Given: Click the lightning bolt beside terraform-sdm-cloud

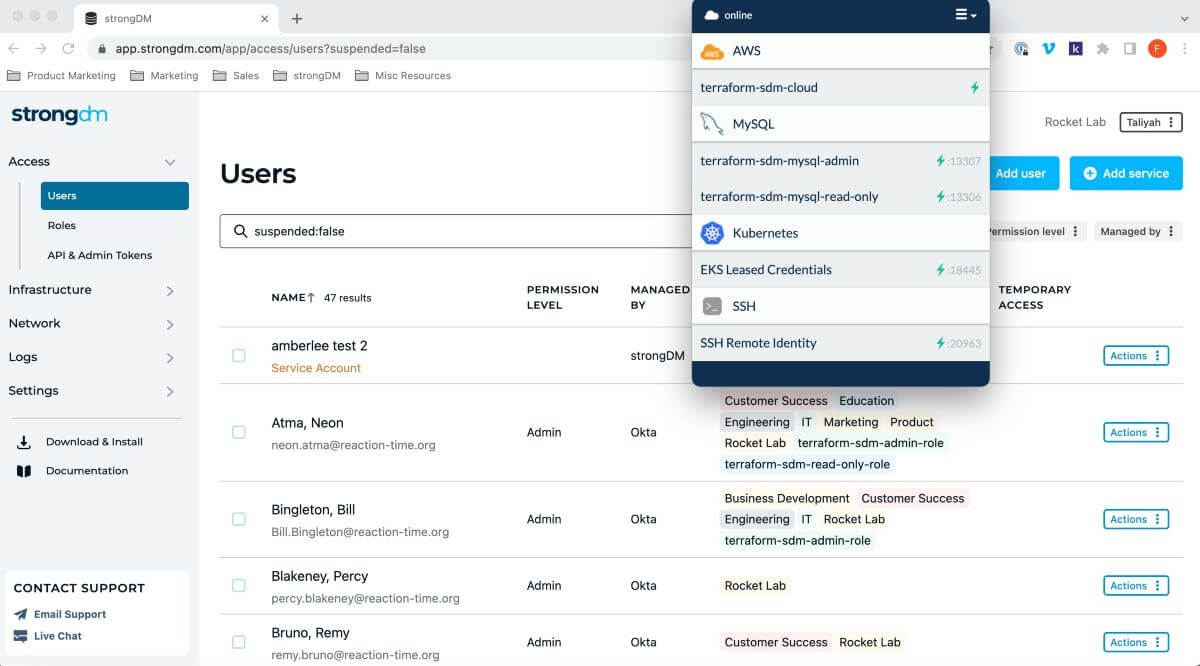Looking at the screenshot, I should pyautogui.click(x=975, y=88).
